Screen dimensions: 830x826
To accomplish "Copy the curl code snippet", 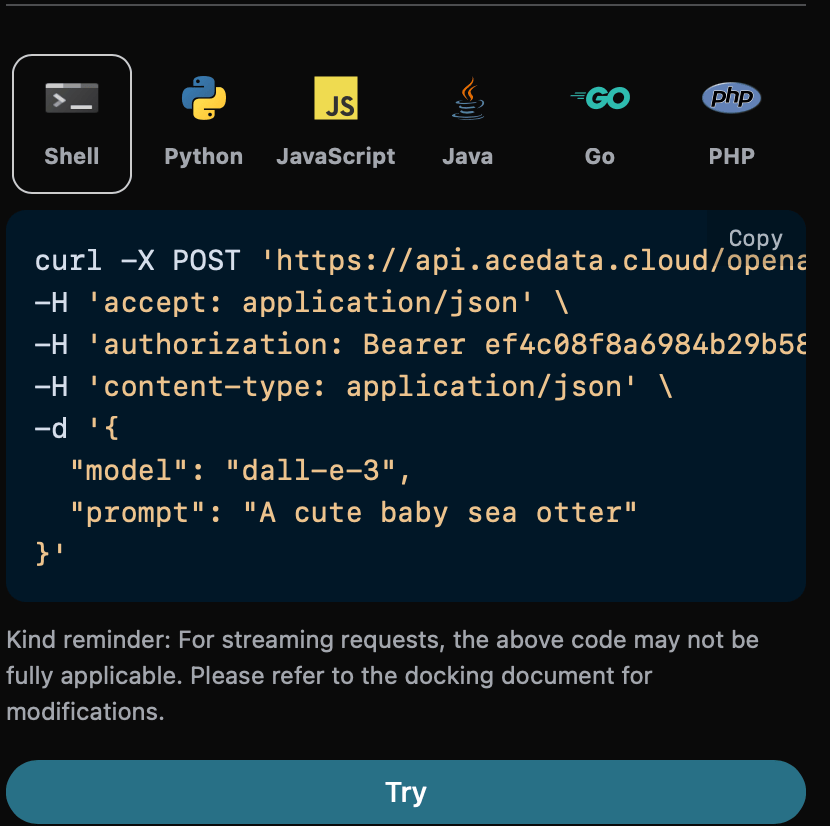I will [x=755, y=238].
